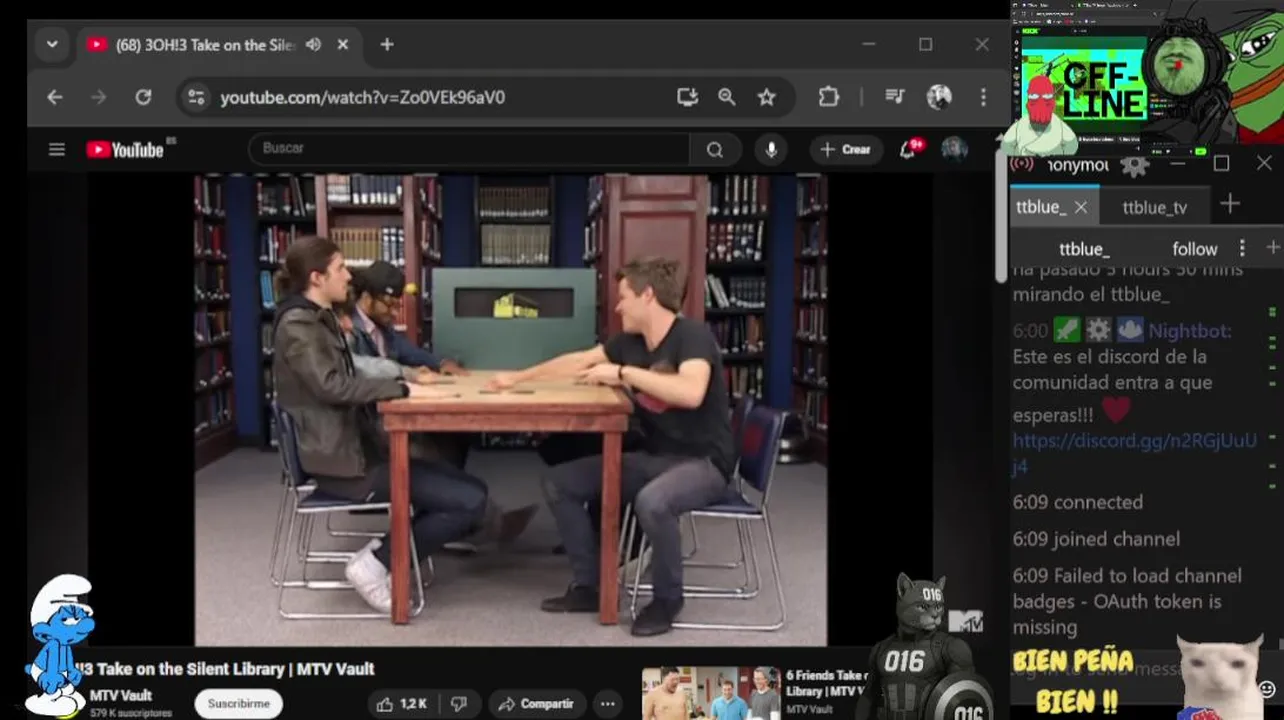Like the video with 1,2 K
1284x720 pixels.
click(403, 703)
